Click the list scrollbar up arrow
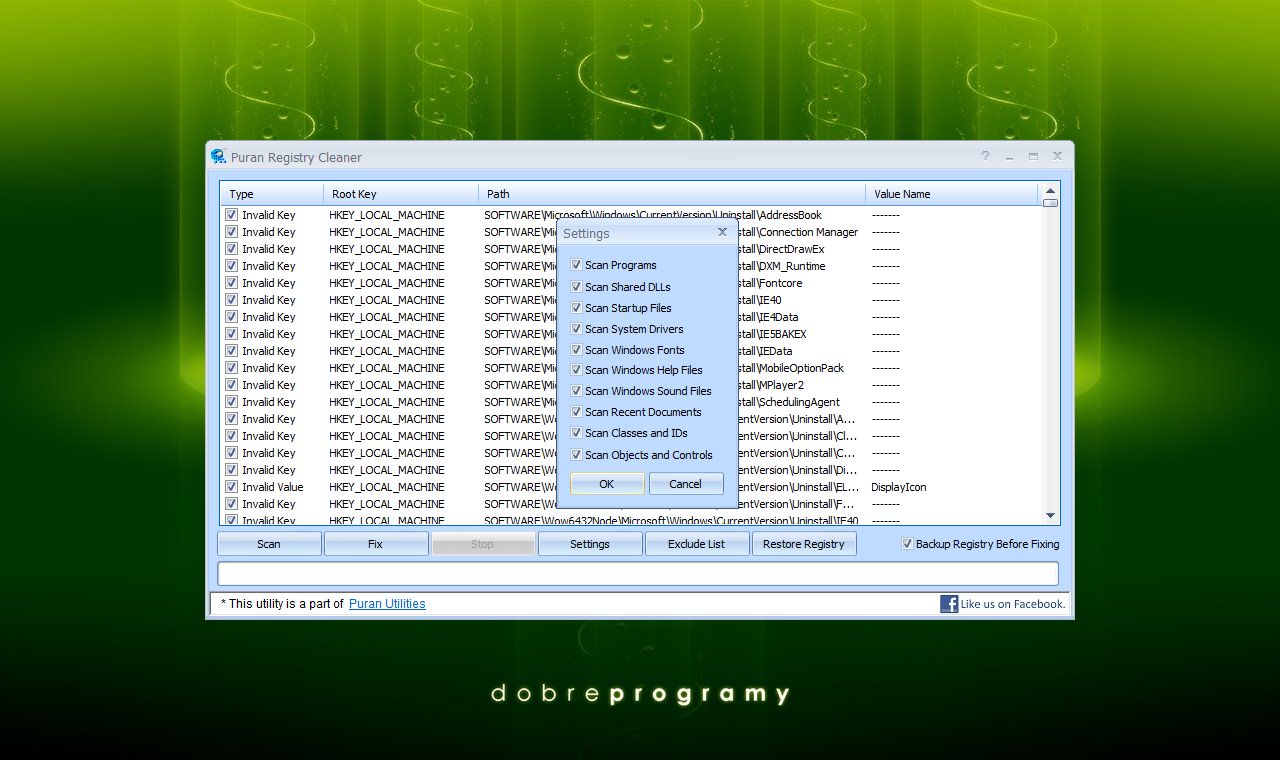The image size is (1280, 760). tap(1050, 191)
